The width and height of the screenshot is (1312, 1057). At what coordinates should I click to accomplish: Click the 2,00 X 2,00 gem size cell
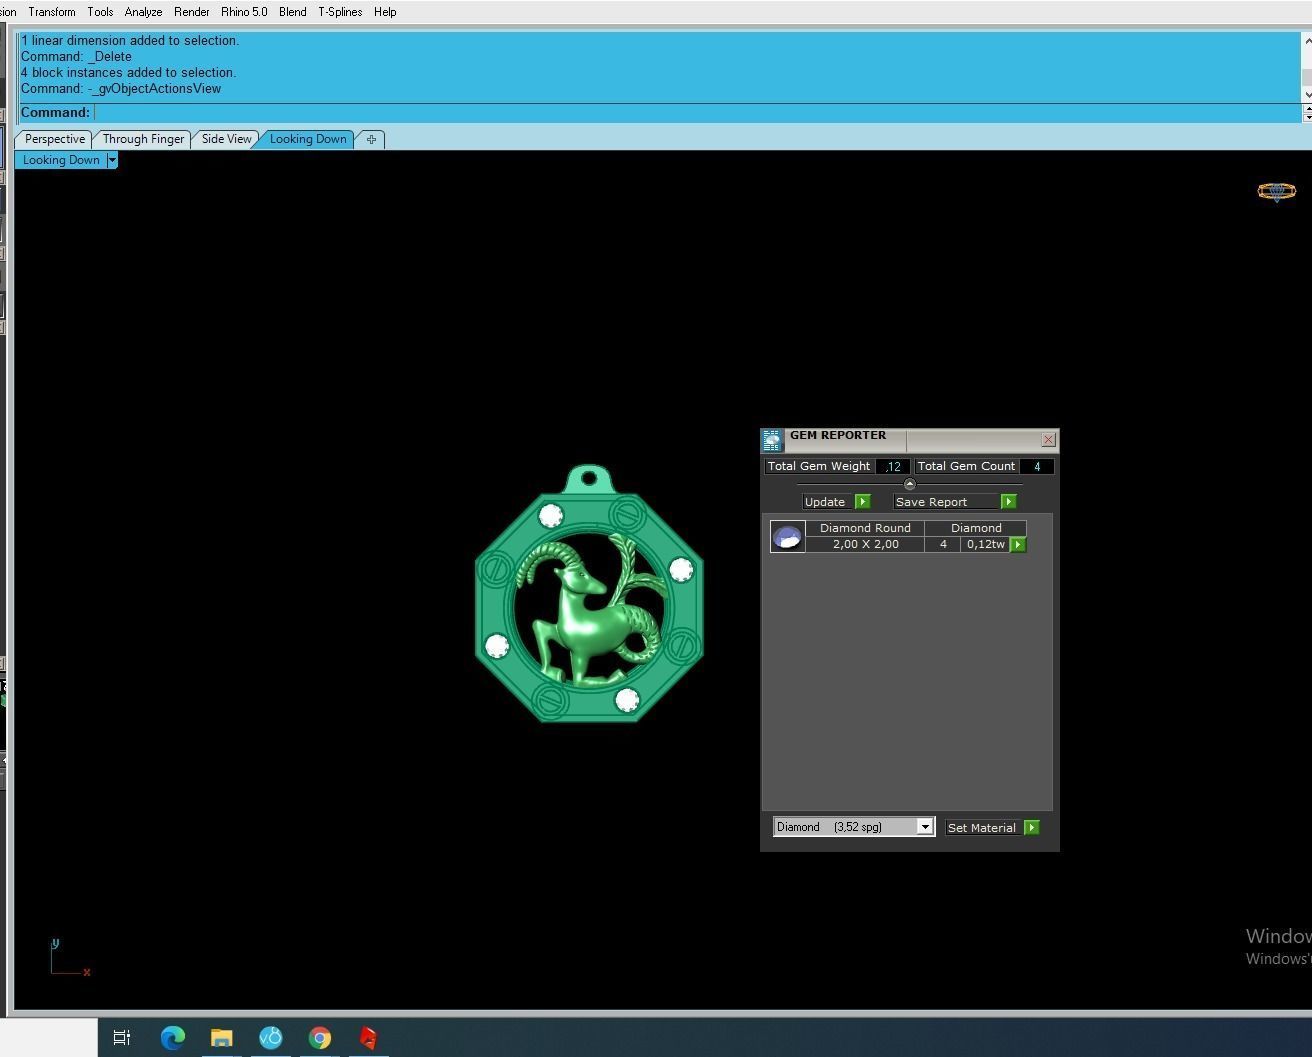pyautogui.click(x=865, y=544)
